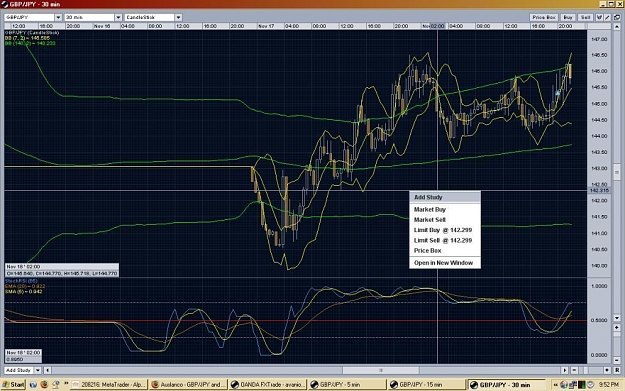Click the horizontal zoom-out minus button
625x391 pixels.
coord(574,370)
